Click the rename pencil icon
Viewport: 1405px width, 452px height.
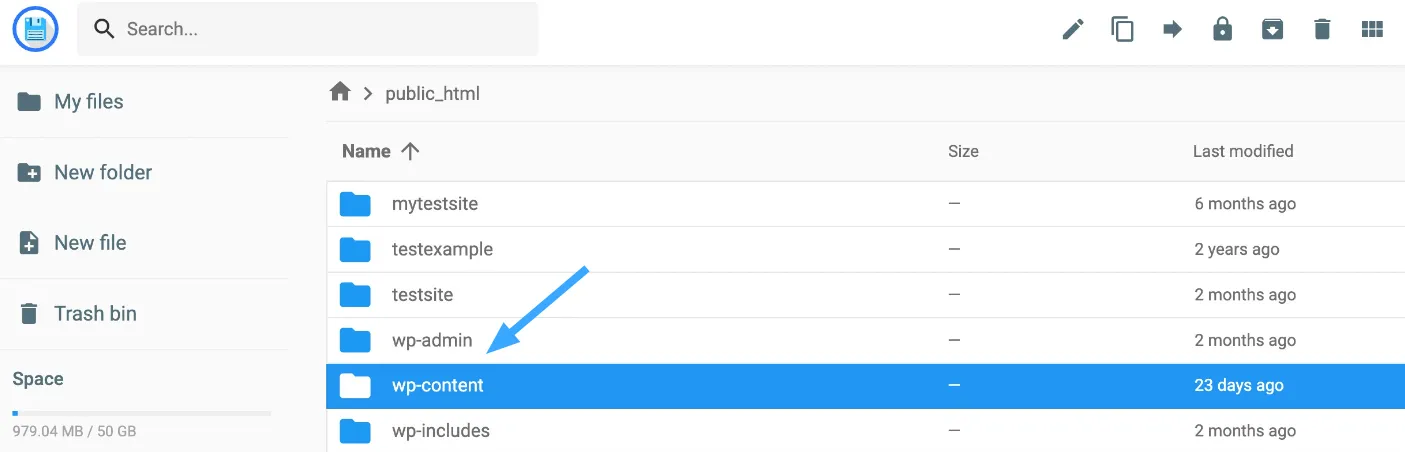(x=1073, y=29)
